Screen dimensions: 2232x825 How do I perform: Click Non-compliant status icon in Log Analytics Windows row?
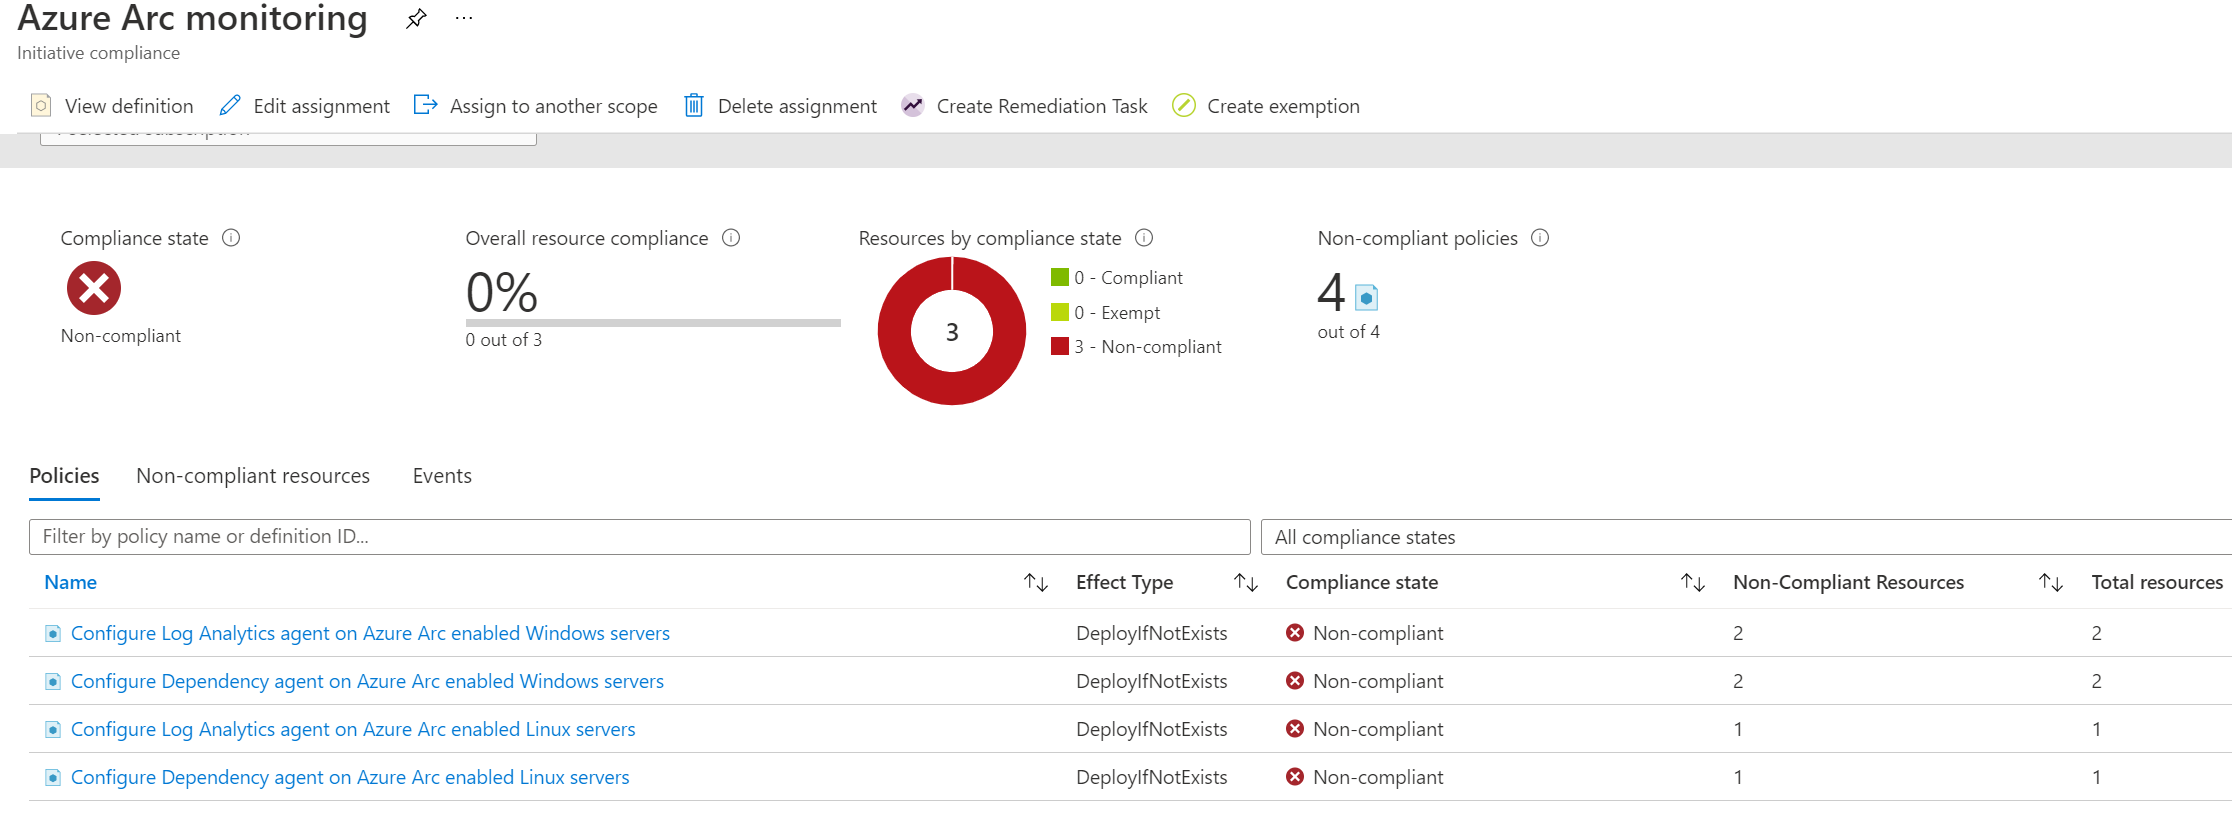(1295, 633)
